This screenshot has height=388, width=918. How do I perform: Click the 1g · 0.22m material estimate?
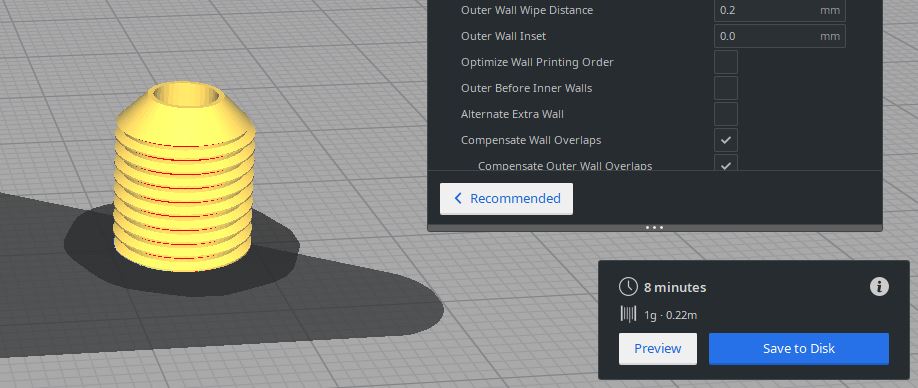670,315
